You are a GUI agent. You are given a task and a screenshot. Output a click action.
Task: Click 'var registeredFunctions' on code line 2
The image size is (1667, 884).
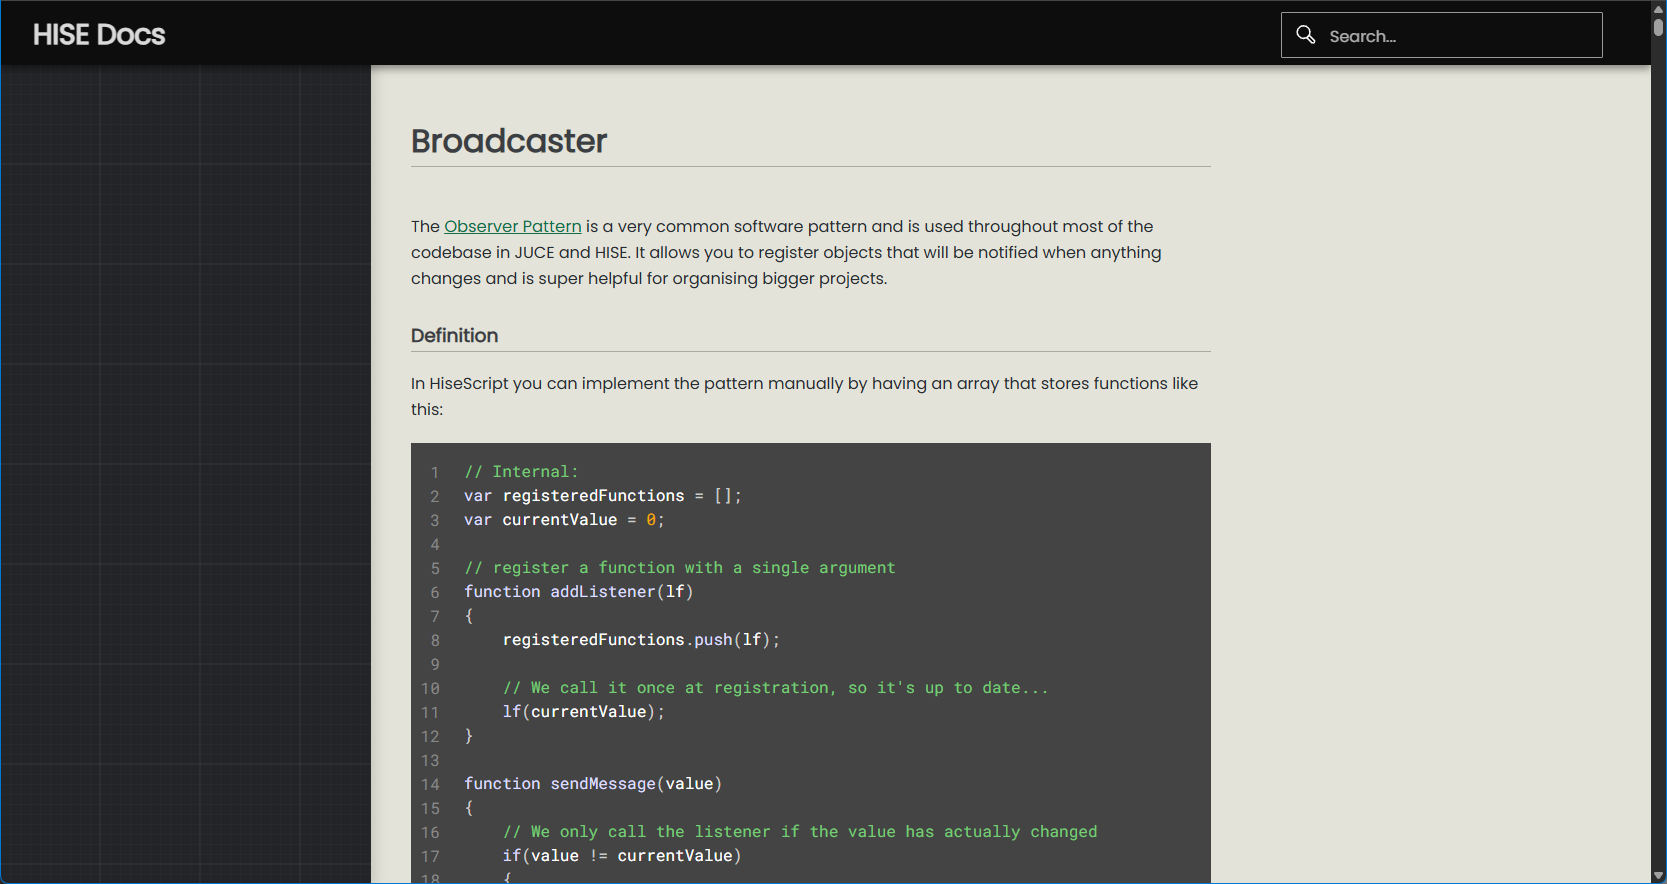pyautogui.click(x=574, y=496)
